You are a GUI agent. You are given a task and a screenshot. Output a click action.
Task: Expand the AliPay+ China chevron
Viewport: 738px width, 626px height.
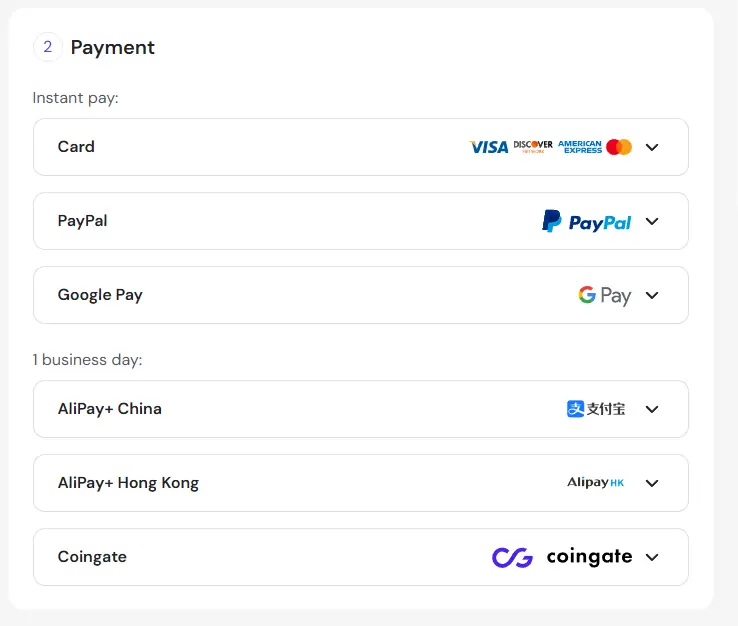(652, 409)
